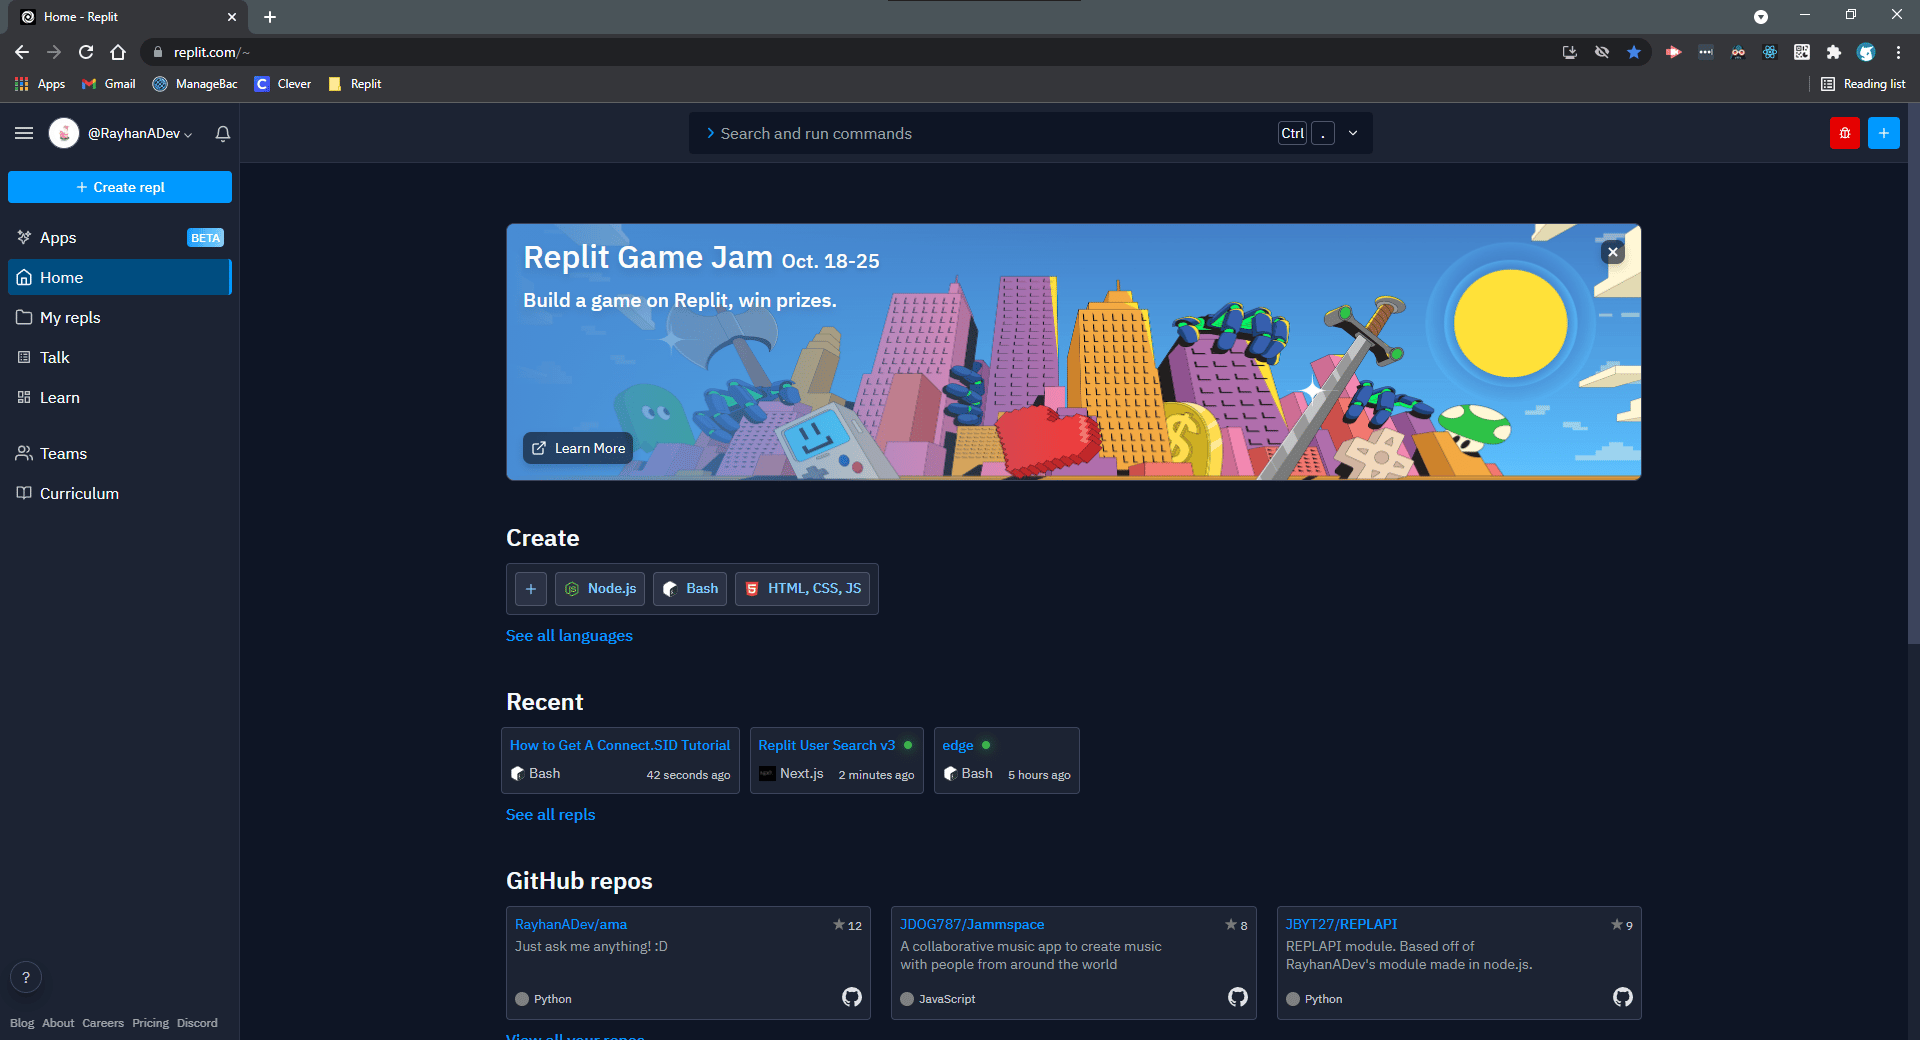Click See all repls link
Viewport: 1920px width, 1040px height.
point(550,815)
